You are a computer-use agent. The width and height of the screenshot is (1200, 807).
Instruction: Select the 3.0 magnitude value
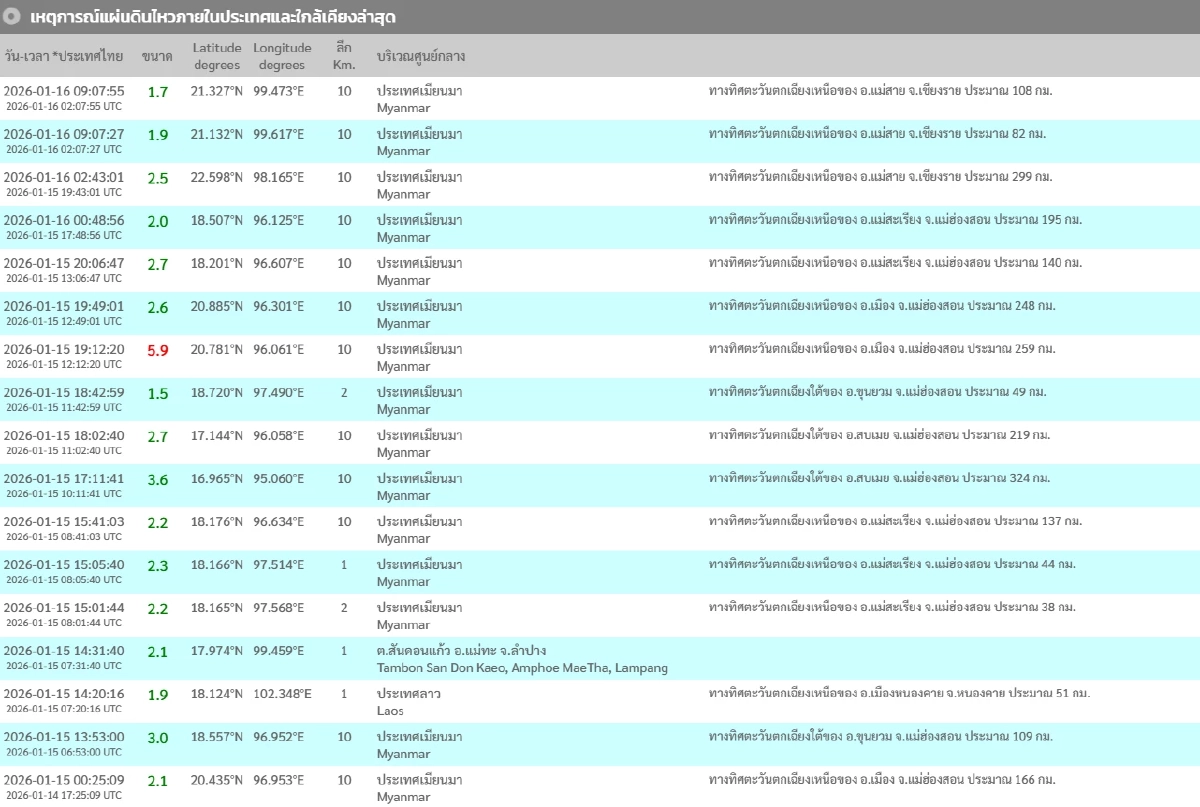[x=158, y=737]
